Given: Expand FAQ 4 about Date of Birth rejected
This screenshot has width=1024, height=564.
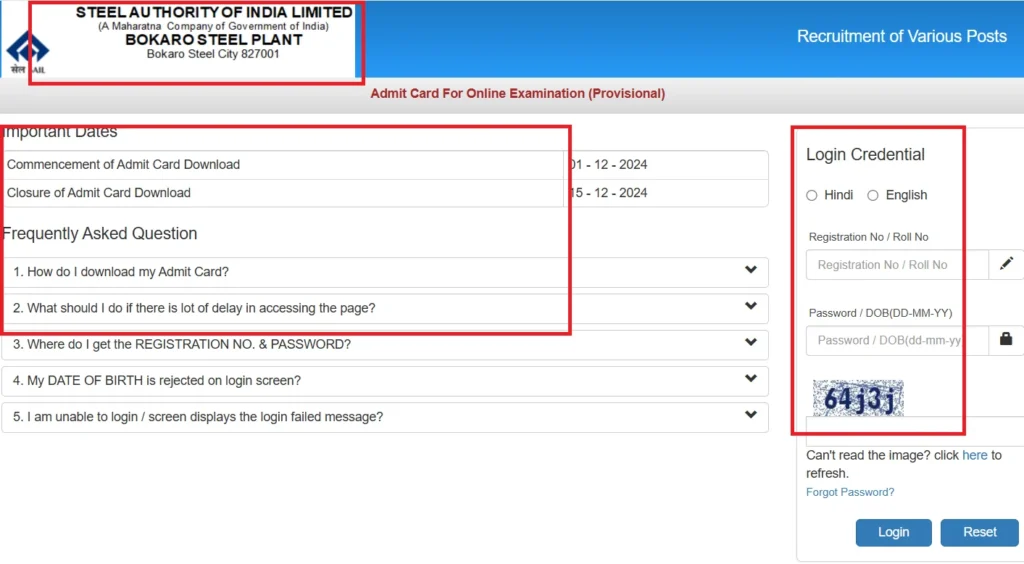Looking at the screenshot, I should [x=385, y=381].
